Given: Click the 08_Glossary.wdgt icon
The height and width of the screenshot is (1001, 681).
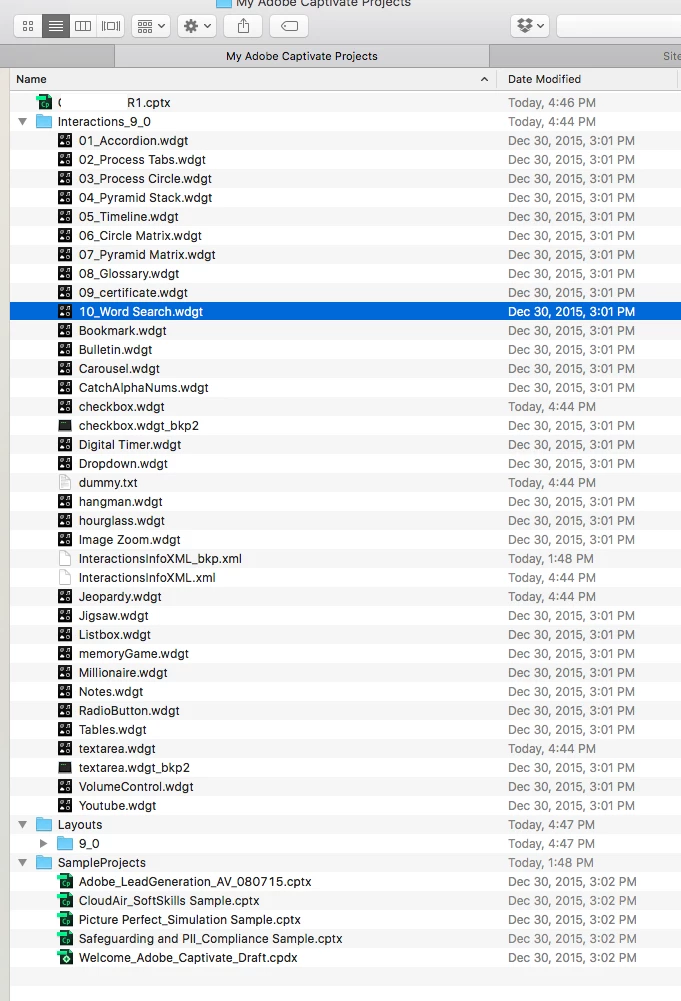Looking at the screenshot, I should pos(65,273).
